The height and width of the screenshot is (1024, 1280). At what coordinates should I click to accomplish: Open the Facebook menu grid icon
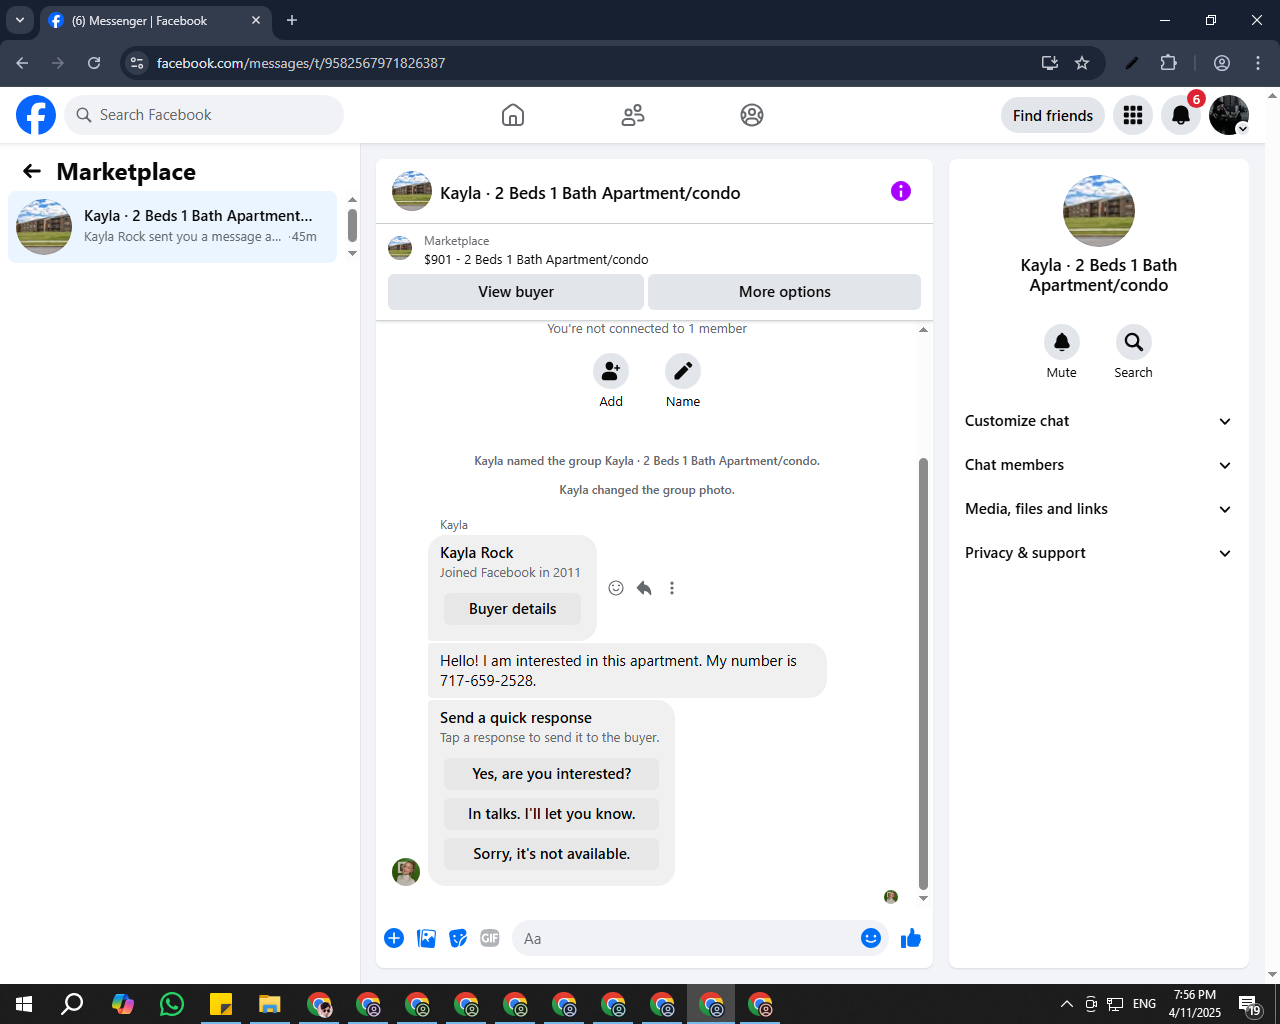pos(1133,115)
